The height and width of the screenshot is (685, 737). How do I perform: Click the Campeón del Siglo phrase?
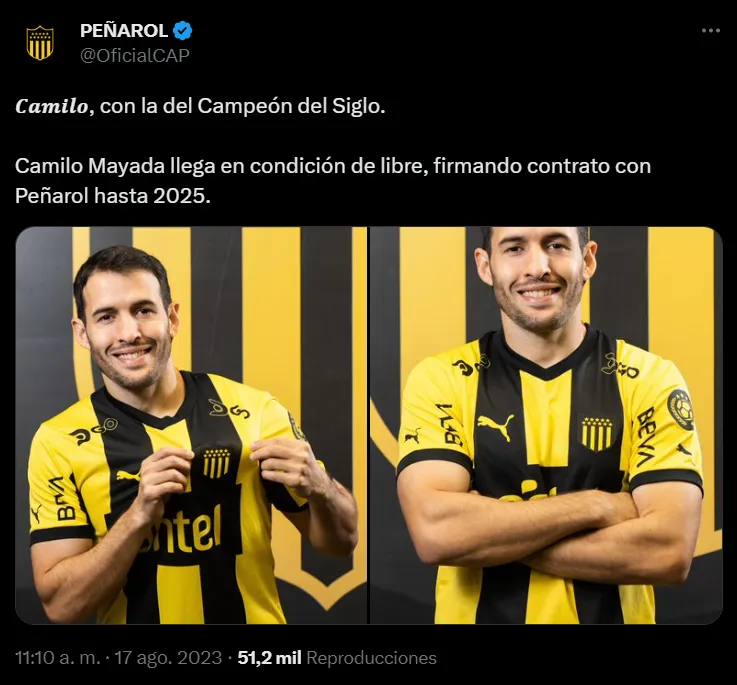291,106
